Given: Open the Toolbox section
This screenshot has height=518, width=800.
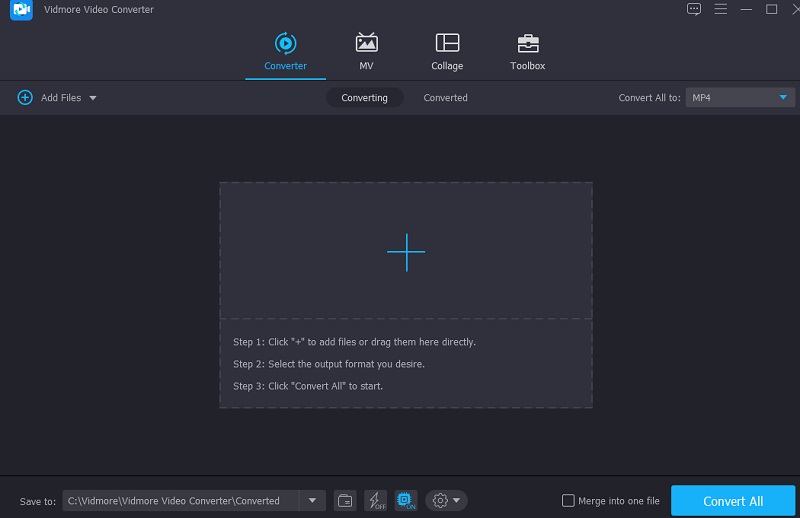Looking at the screenshot, I should pos(527,52).
